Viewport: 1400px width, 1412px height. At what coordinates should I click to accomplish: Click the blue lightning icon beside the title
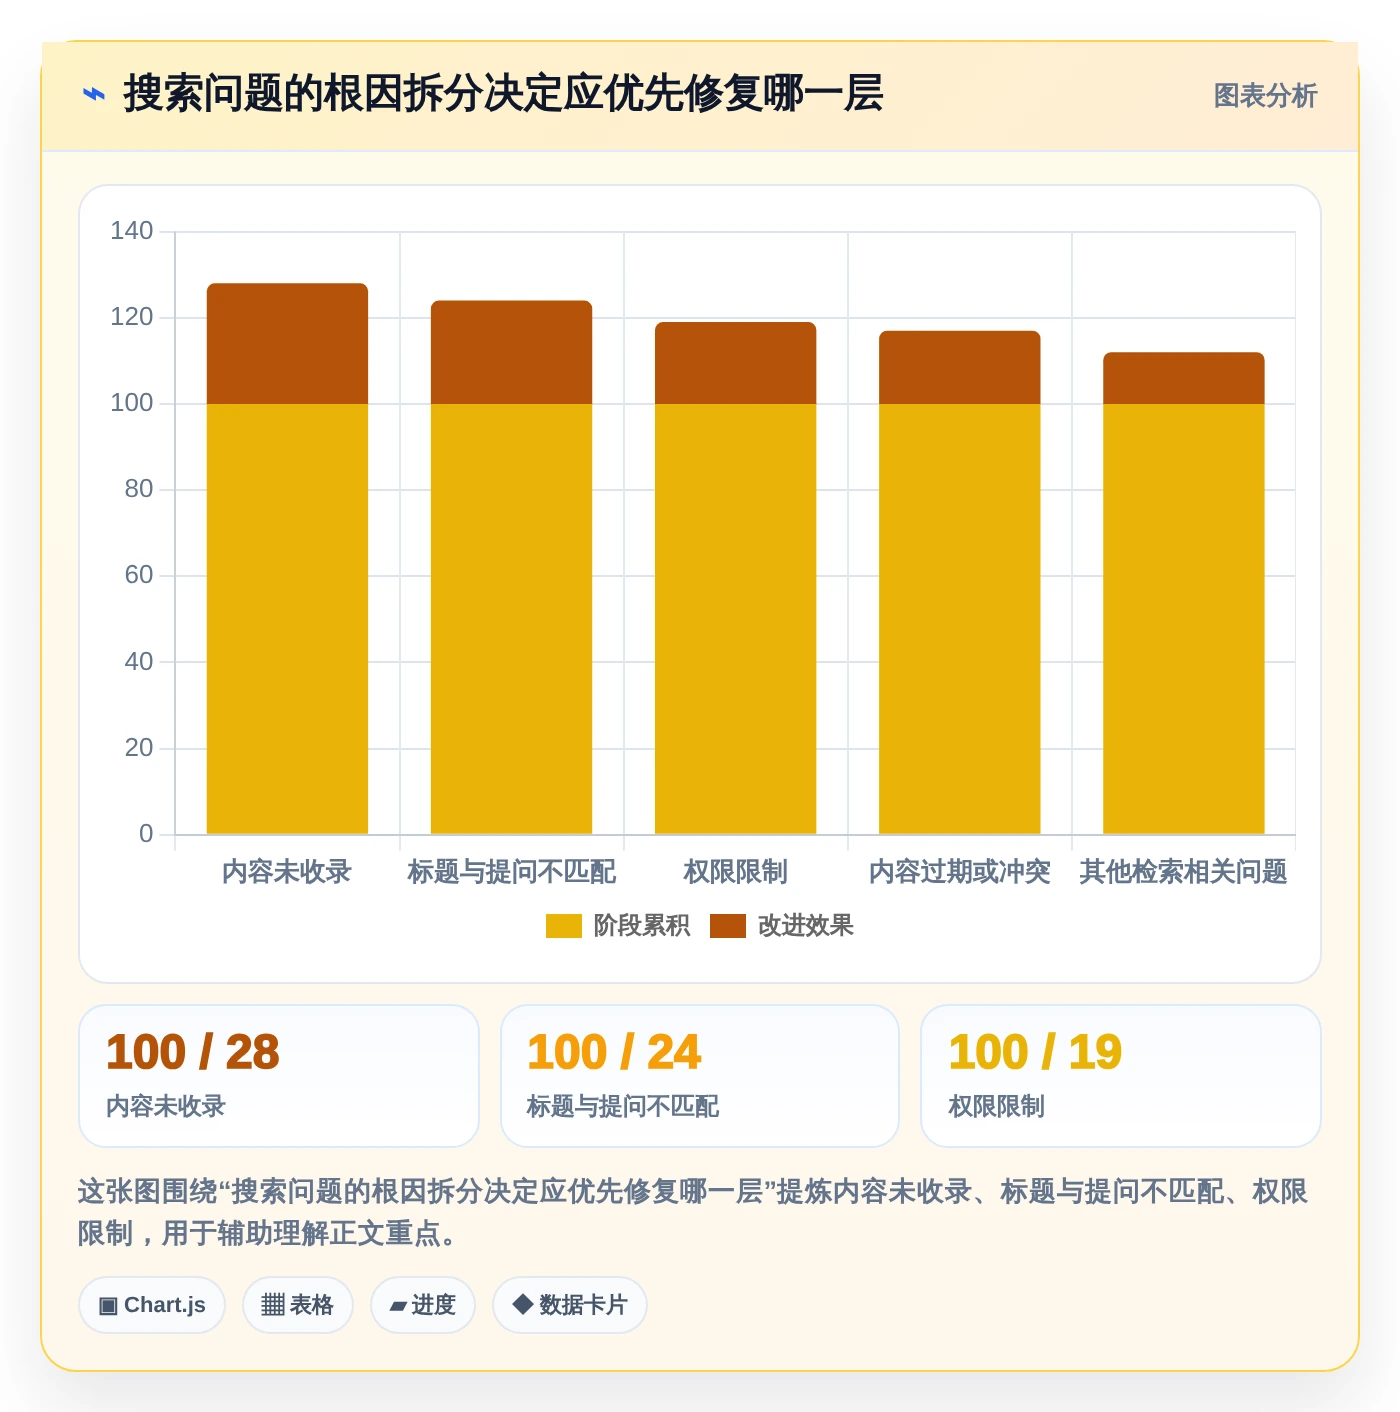click(x=93, y=95)
